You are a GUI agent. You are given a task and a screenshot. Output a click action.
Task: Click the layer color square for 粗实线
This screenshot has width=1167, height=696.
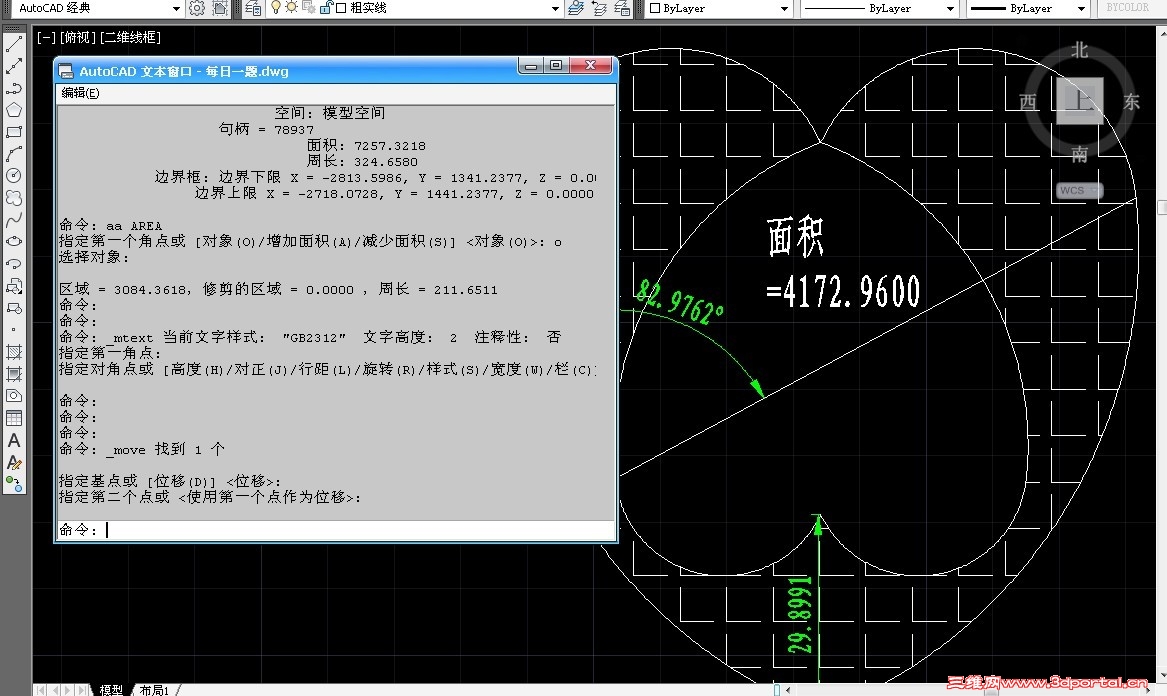coord(341,8)
